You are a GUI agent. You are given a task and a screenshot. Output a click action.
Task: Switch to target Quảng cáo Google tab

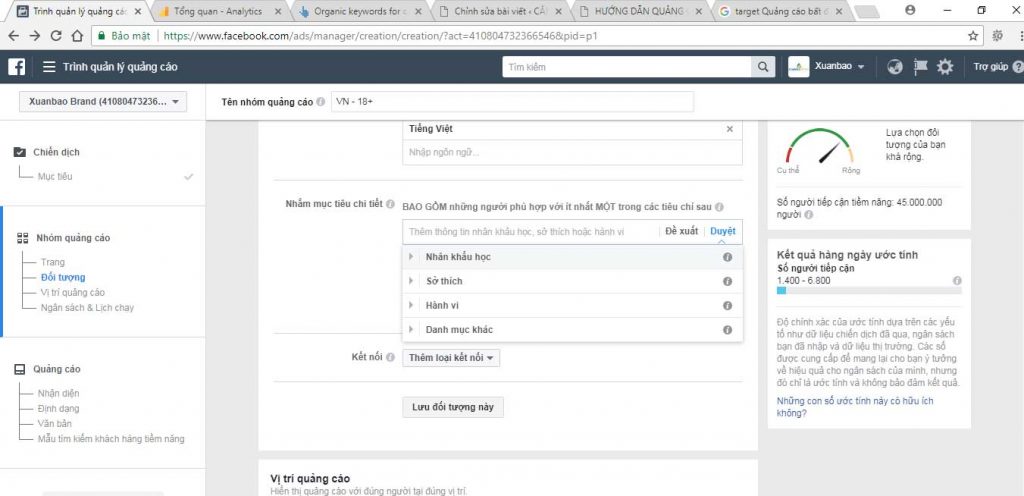click(x=781, y=11)
